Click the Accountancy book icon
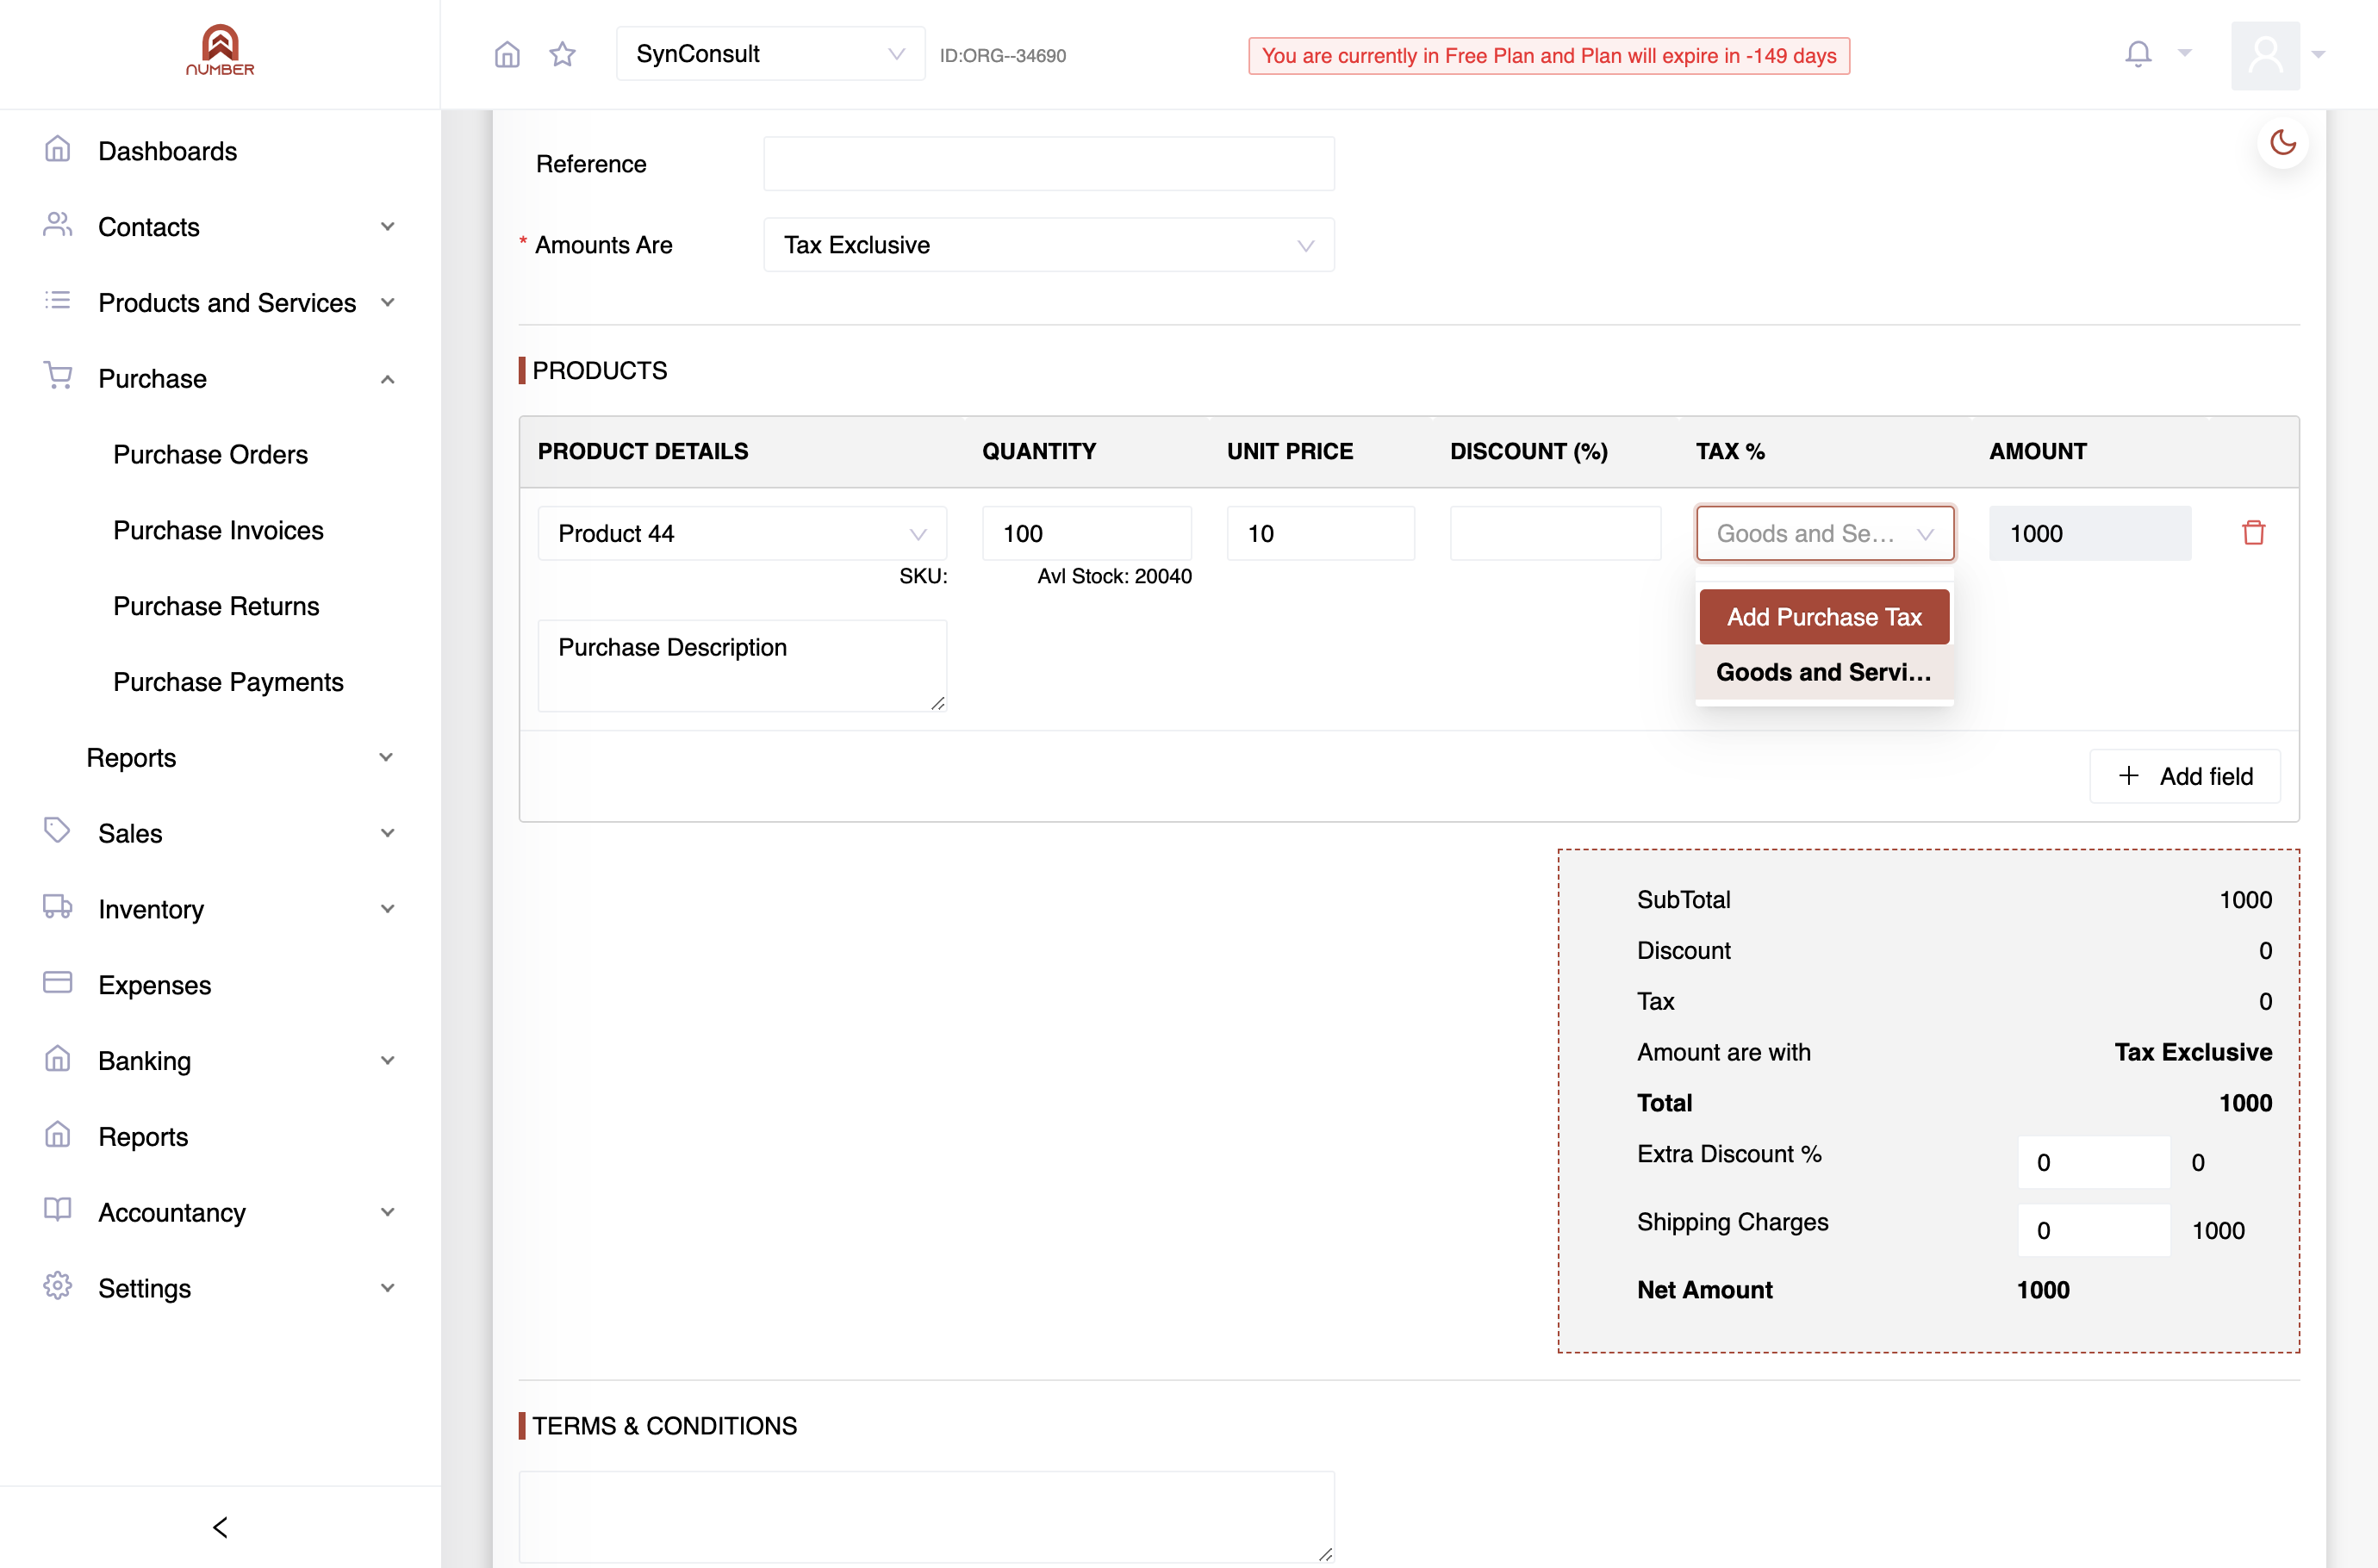Viewport: 2378px width, 1568px height. pos(58,1210)
